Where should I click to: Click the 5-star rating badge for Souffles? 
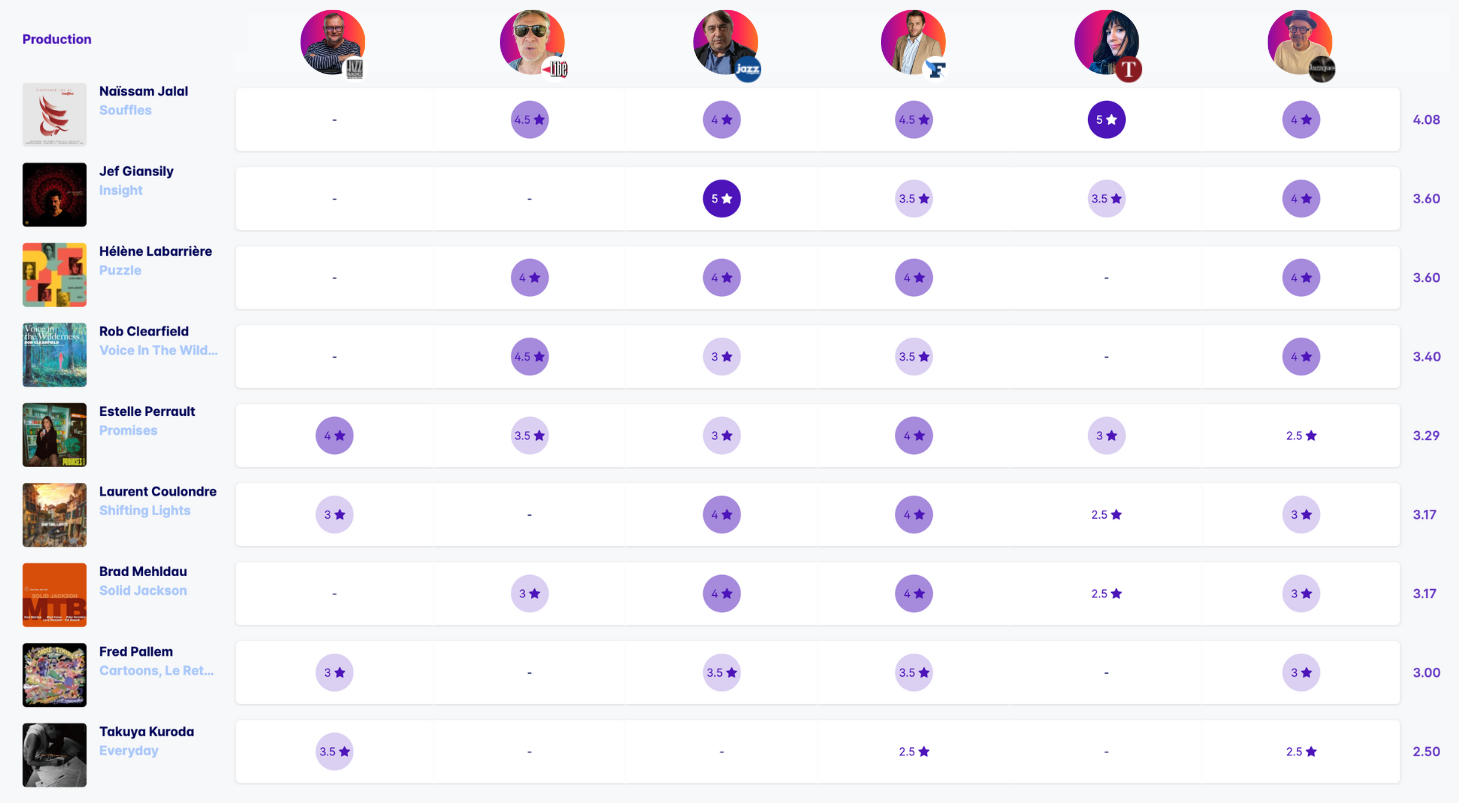click(1106, 119)
